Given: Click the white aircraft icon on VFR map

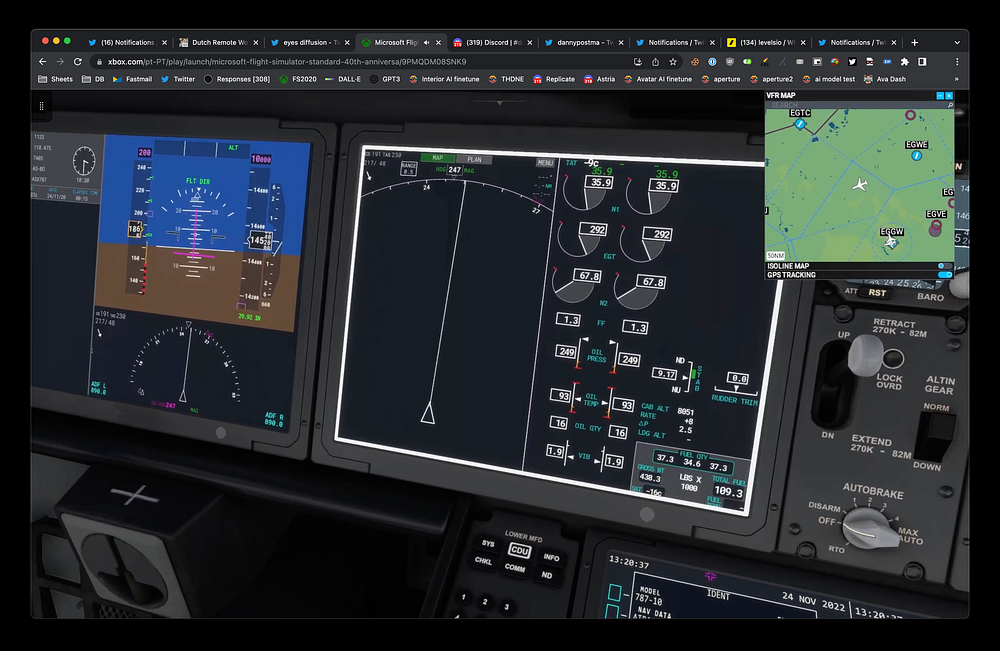Looking at the screenshot, I should [860, 185].
